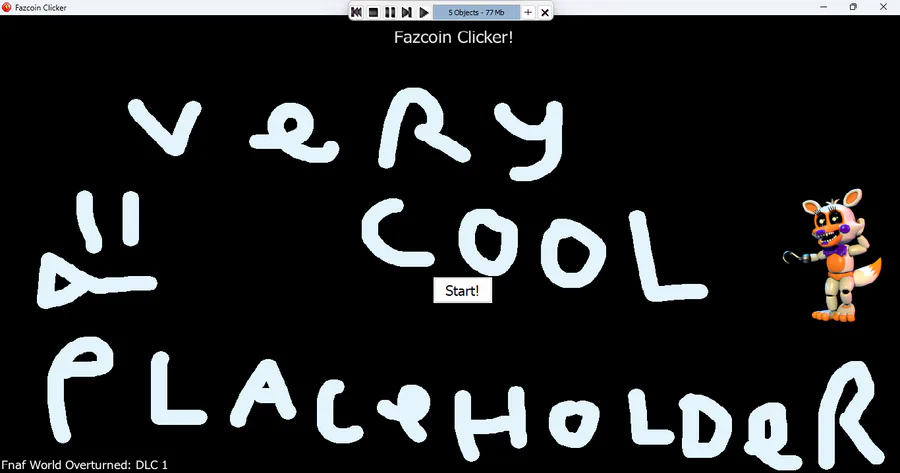Restore down the Fazcoin Clicker window
The width and height of the screenshot is (900, 473).
point(854,7)
